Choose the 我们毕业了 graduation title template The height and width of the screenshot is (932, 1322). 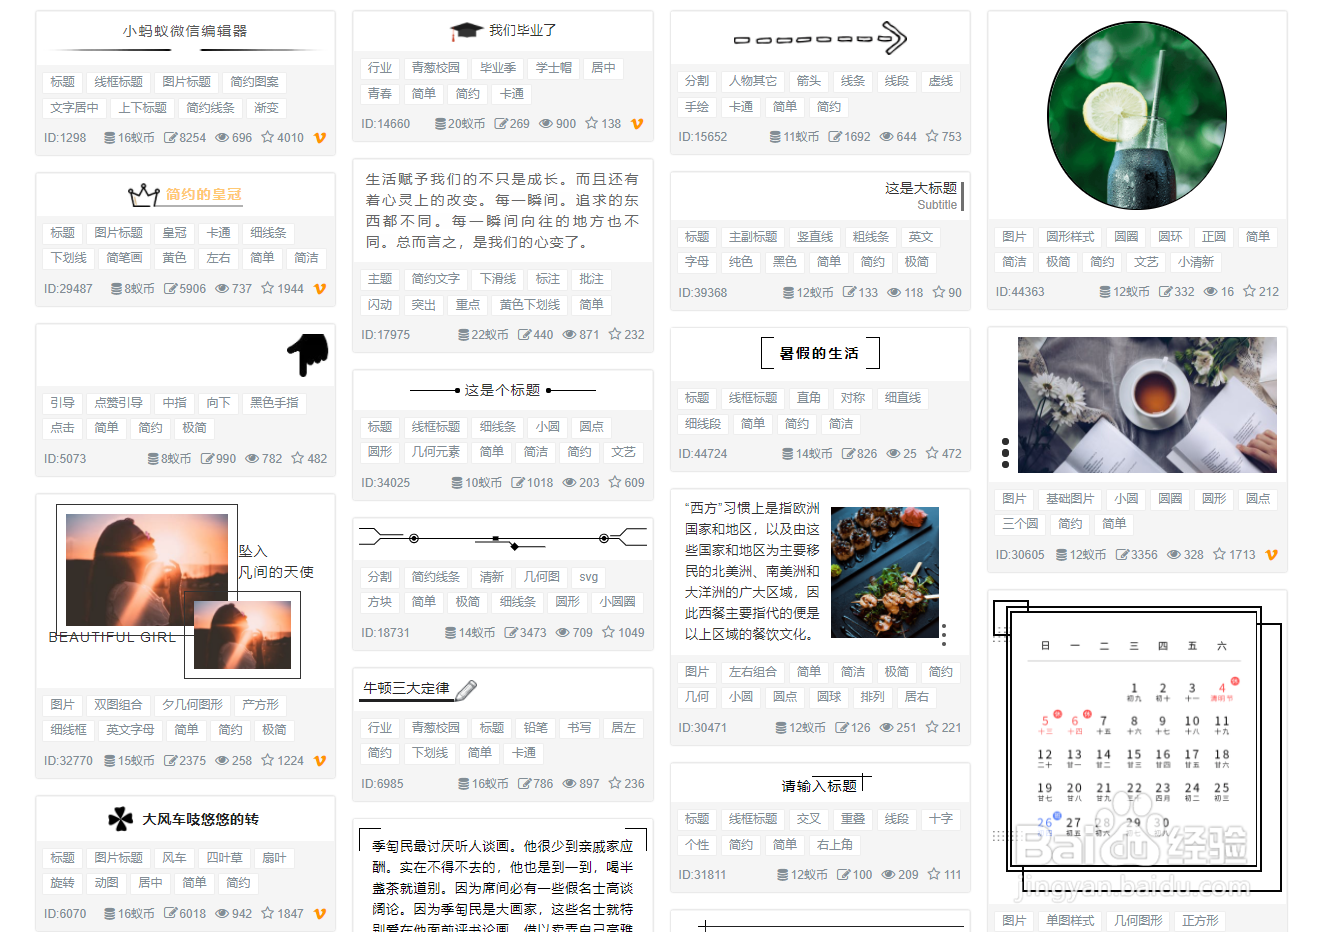pos(503,31)
